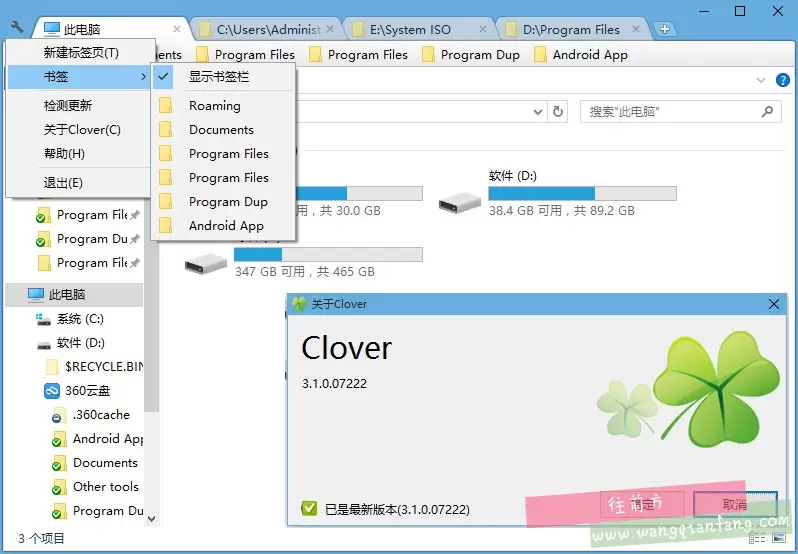
Task: Select 退出(E) to exit Clover
Action: 79,183
